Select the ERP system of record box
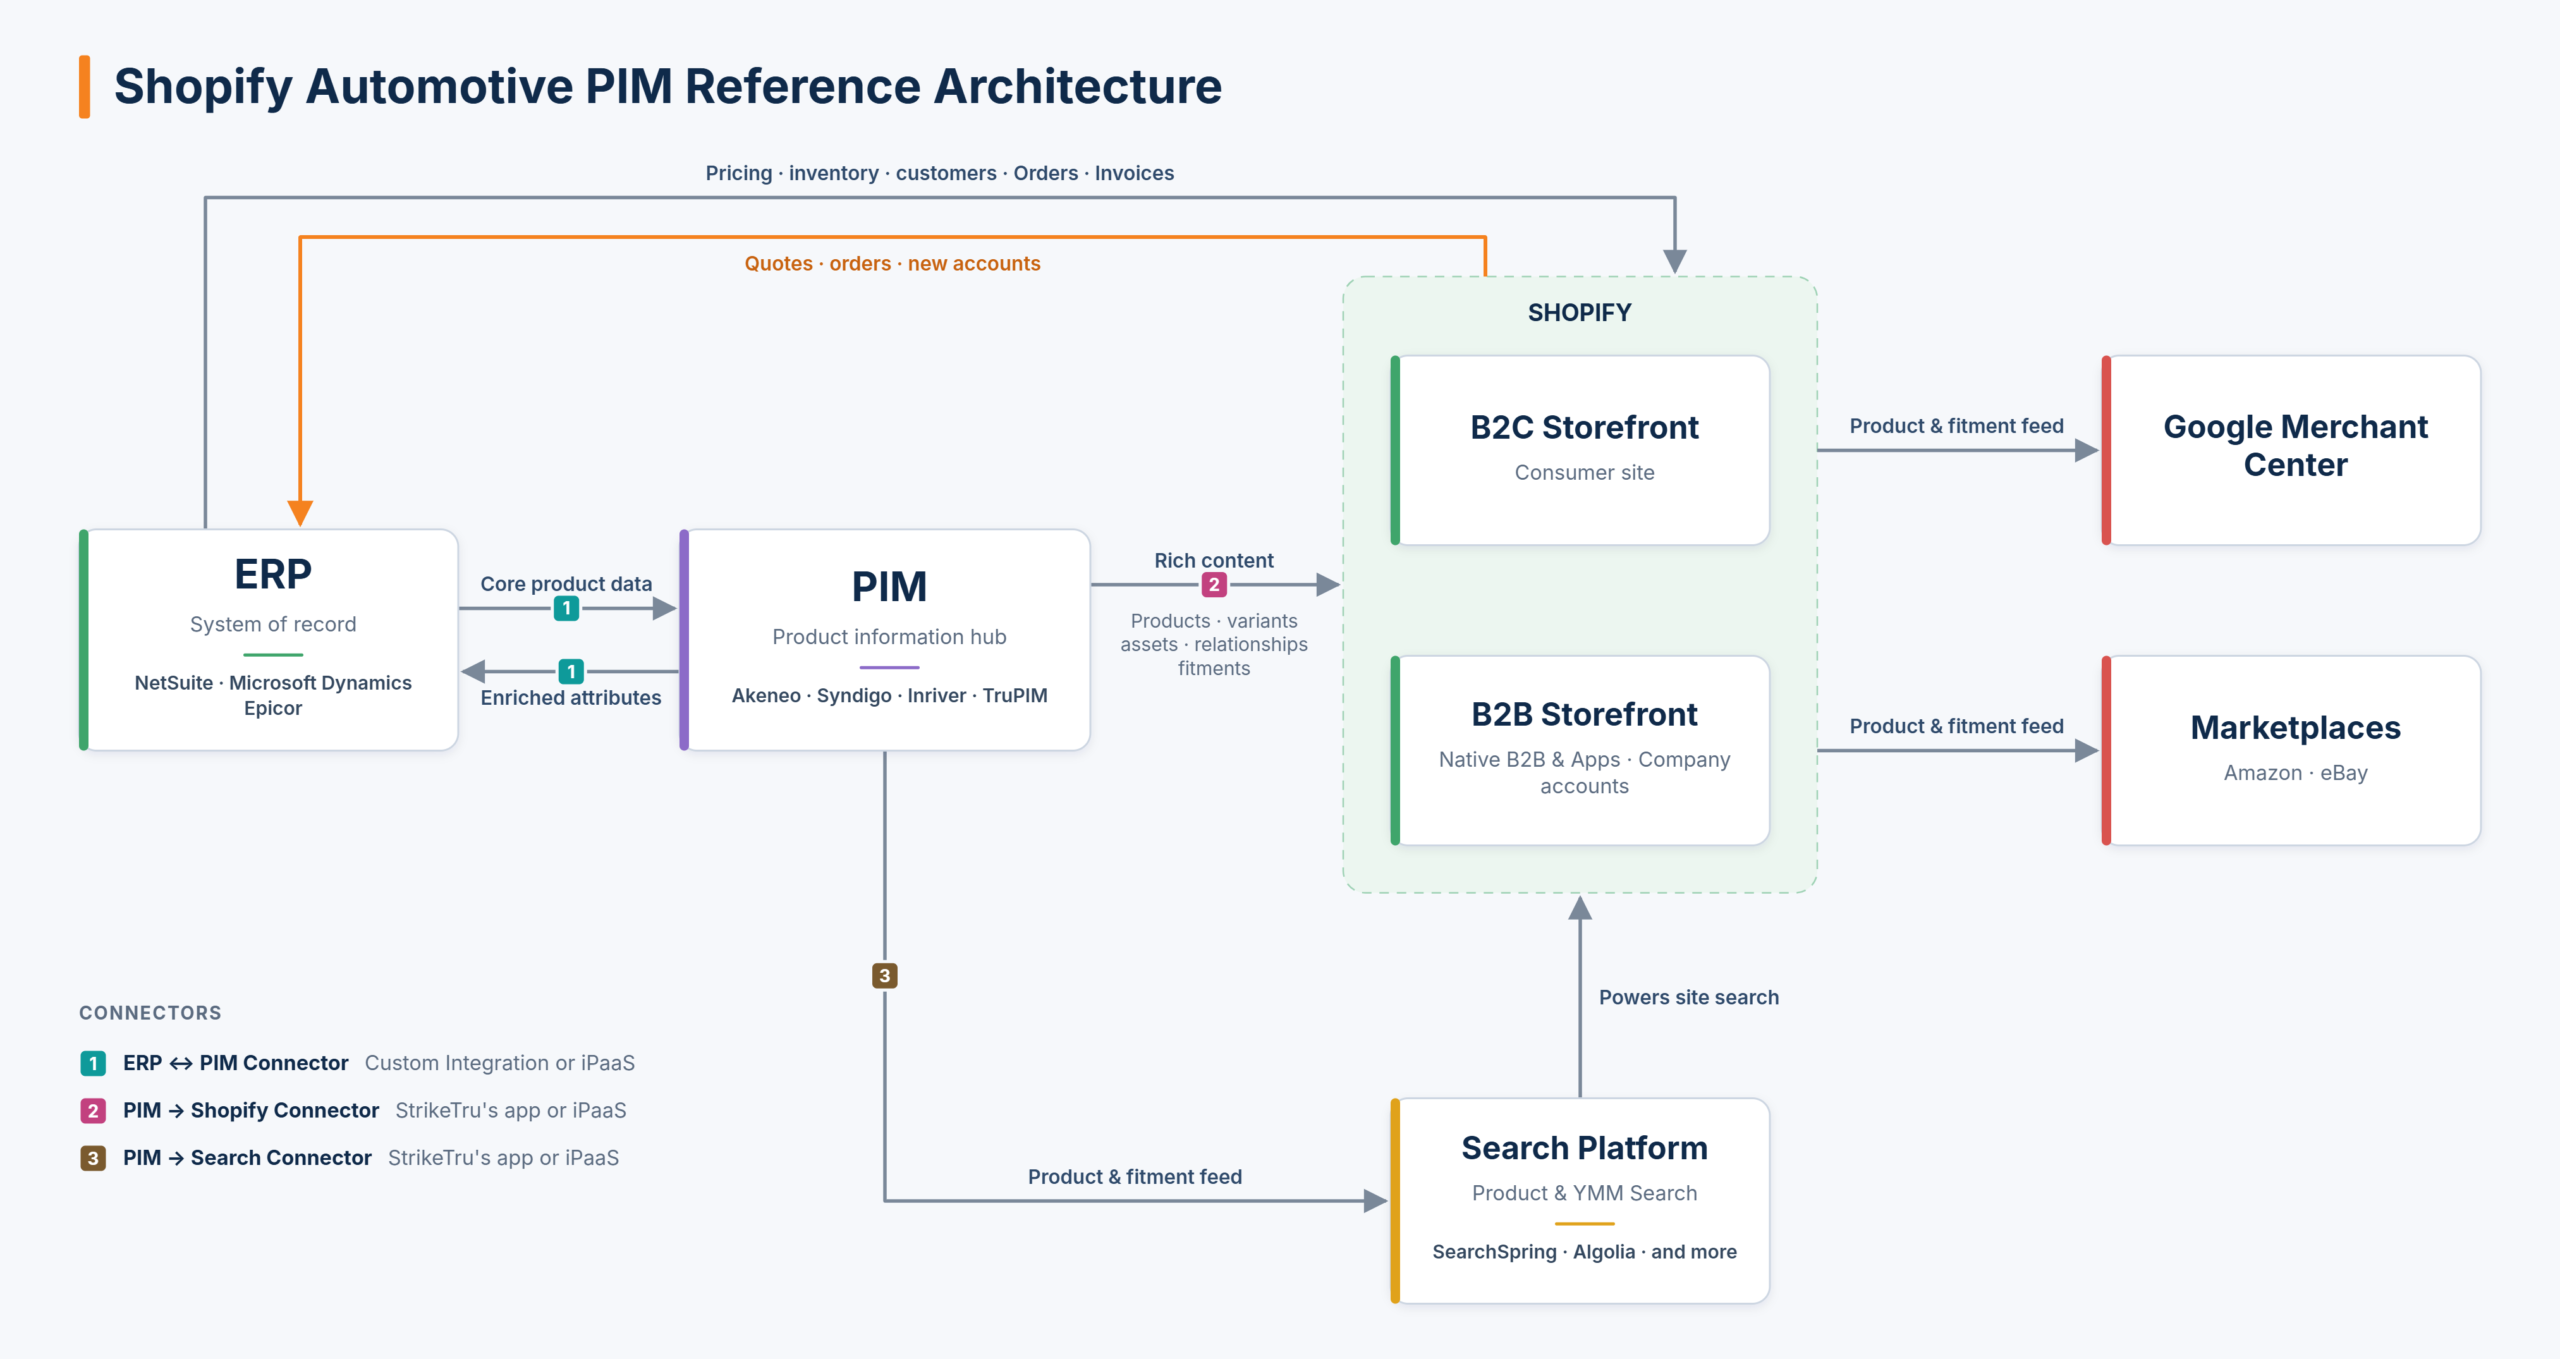 (269, 640)
